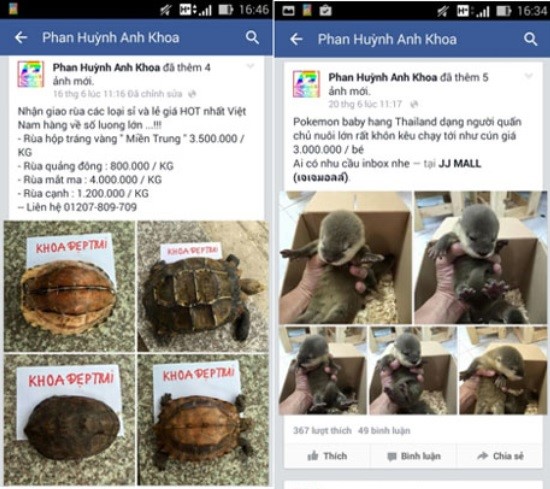Tap back arrow in left screen header
The image size is (550, 489).
(21, 37)
